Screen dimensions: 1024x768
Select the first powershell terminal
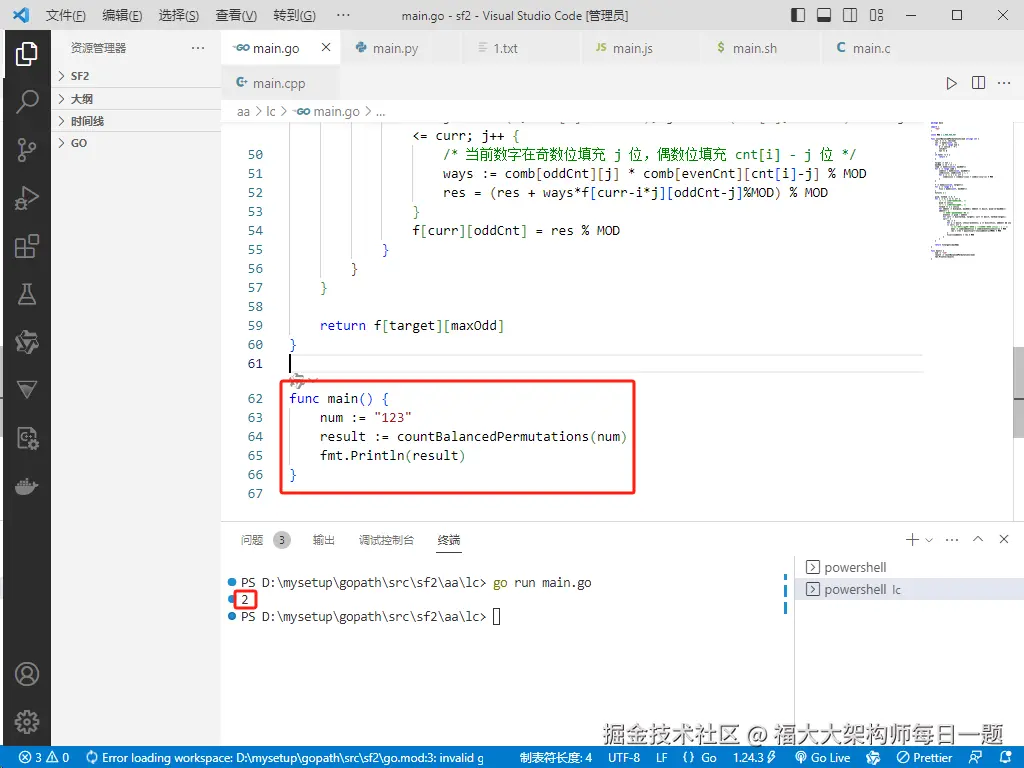pos(909,567)
